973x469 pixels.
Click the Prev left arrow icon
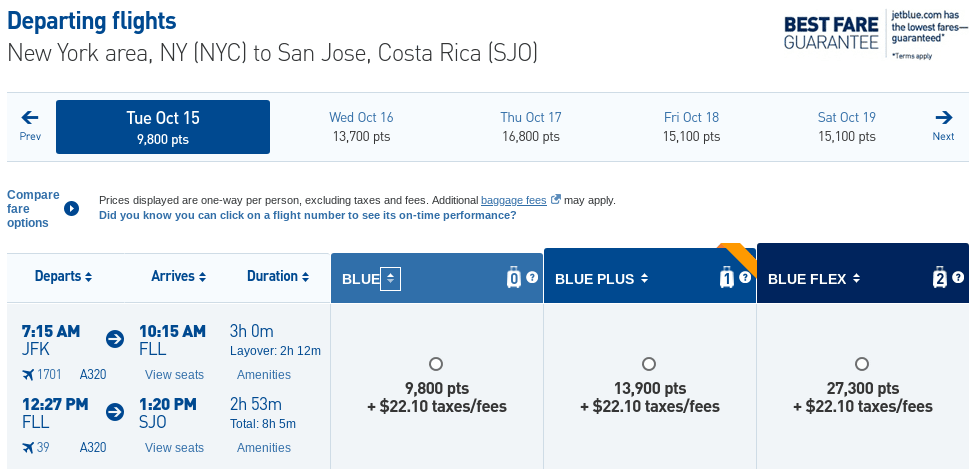[x=30, y=117]
